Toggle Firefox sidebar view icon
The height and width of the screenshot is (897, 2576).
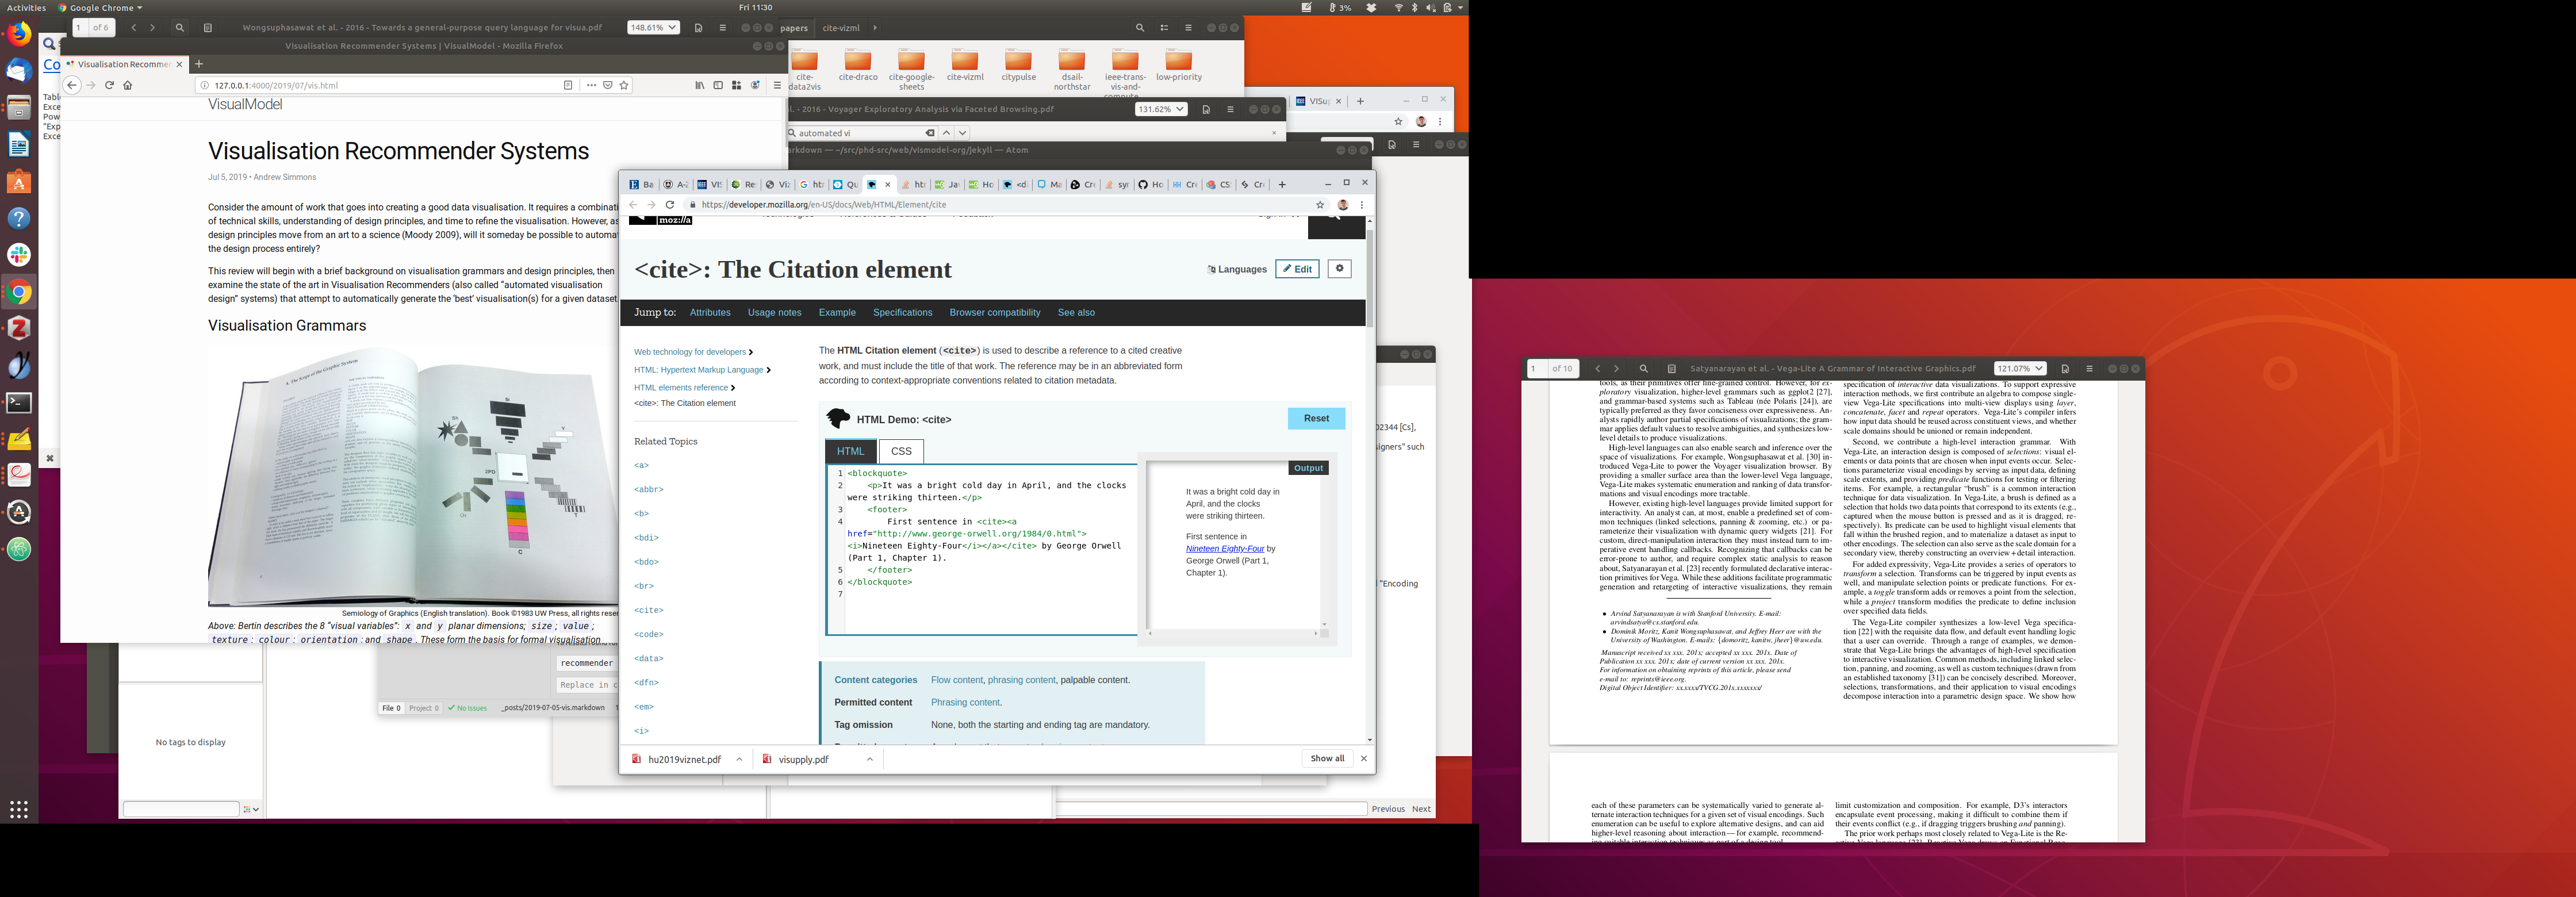718,85
